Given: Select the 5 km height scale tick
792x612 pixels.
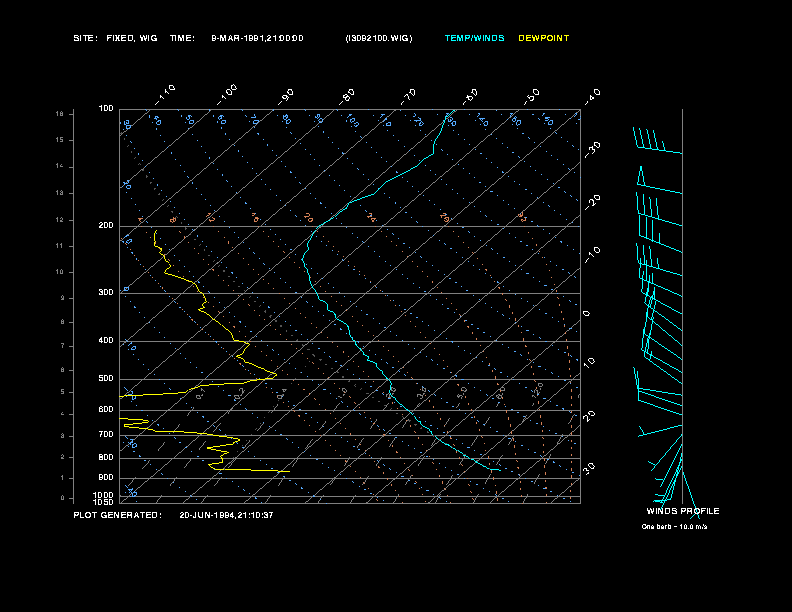Looking at the screenshot, I should (62, 392).
